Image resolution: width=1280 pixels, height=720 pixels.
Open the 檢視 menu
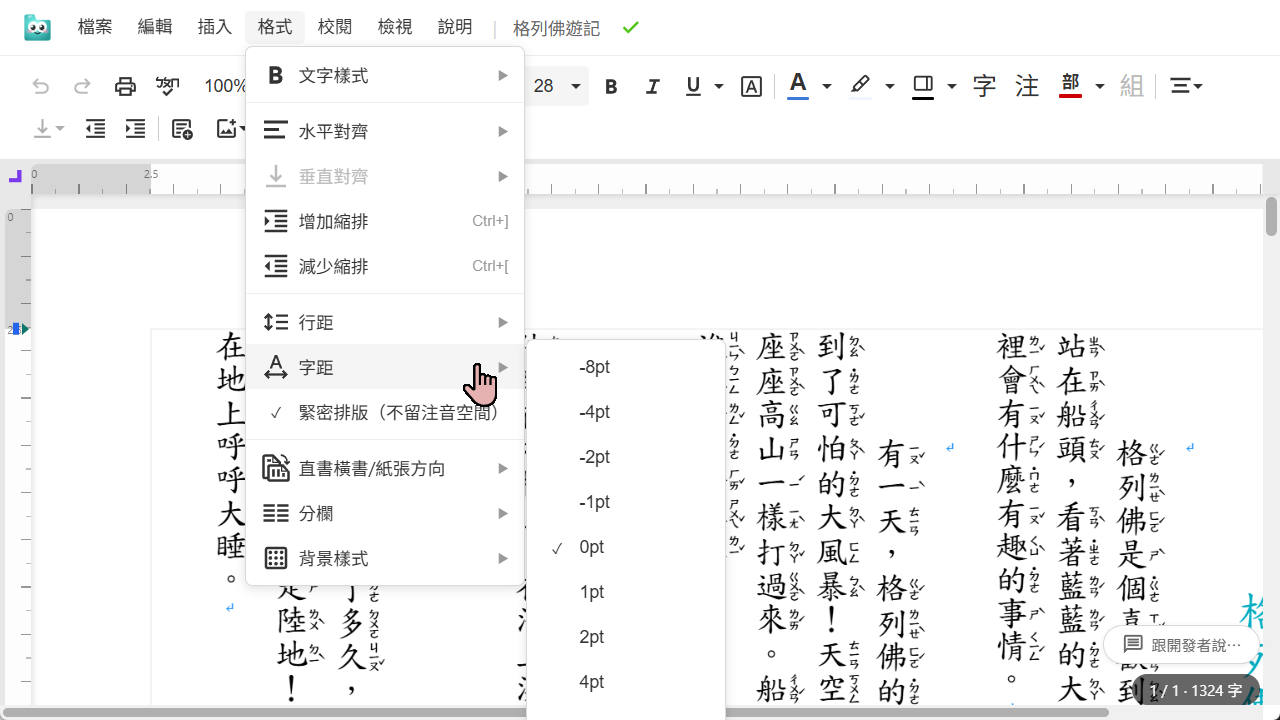[395, 28]
